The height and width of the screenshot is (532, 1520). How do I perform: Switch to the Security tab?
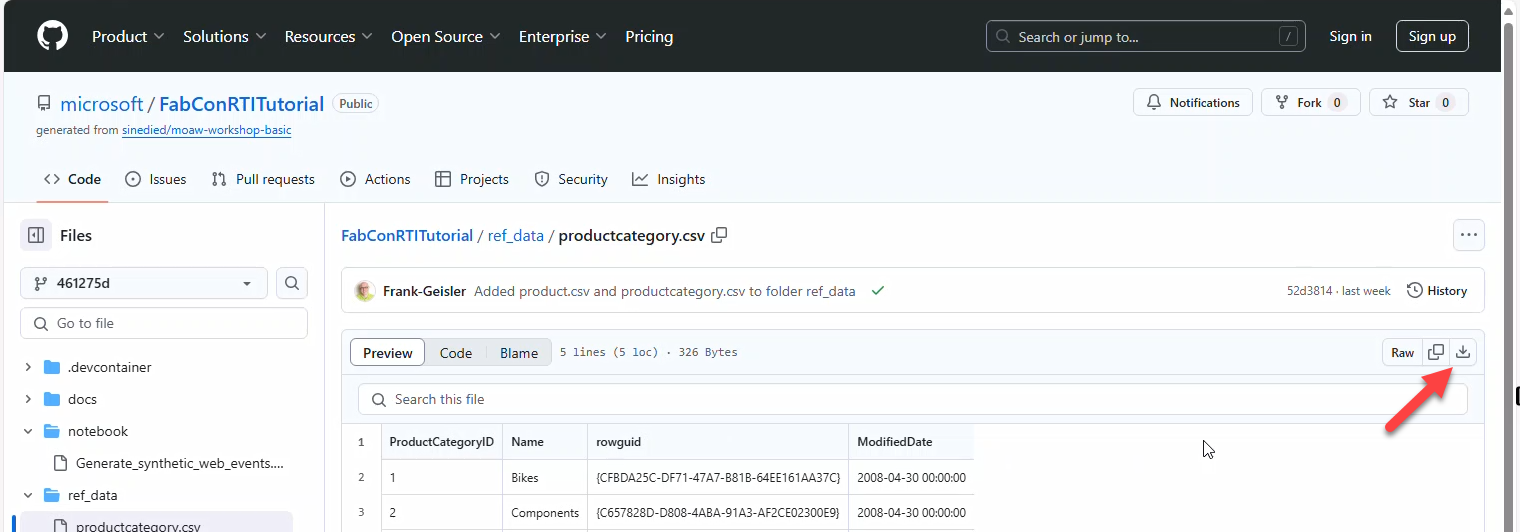pos(571,179)
